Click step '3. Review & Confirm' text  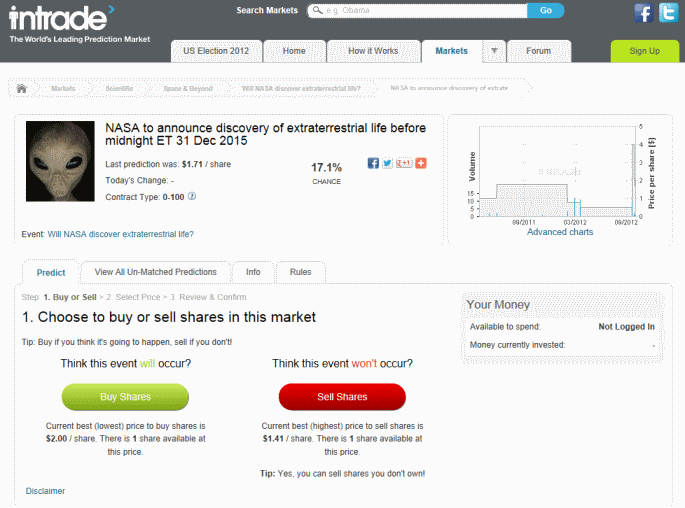pos(208,297)
